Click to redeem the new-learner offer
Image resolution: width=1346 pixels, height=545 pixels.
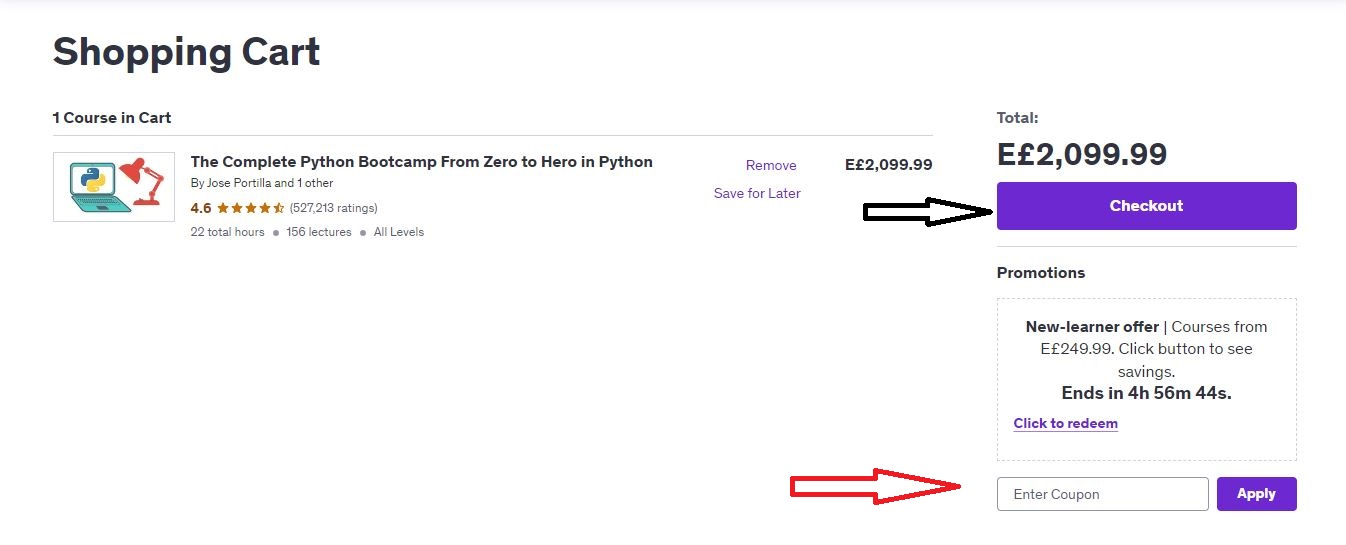point(1065,423)
